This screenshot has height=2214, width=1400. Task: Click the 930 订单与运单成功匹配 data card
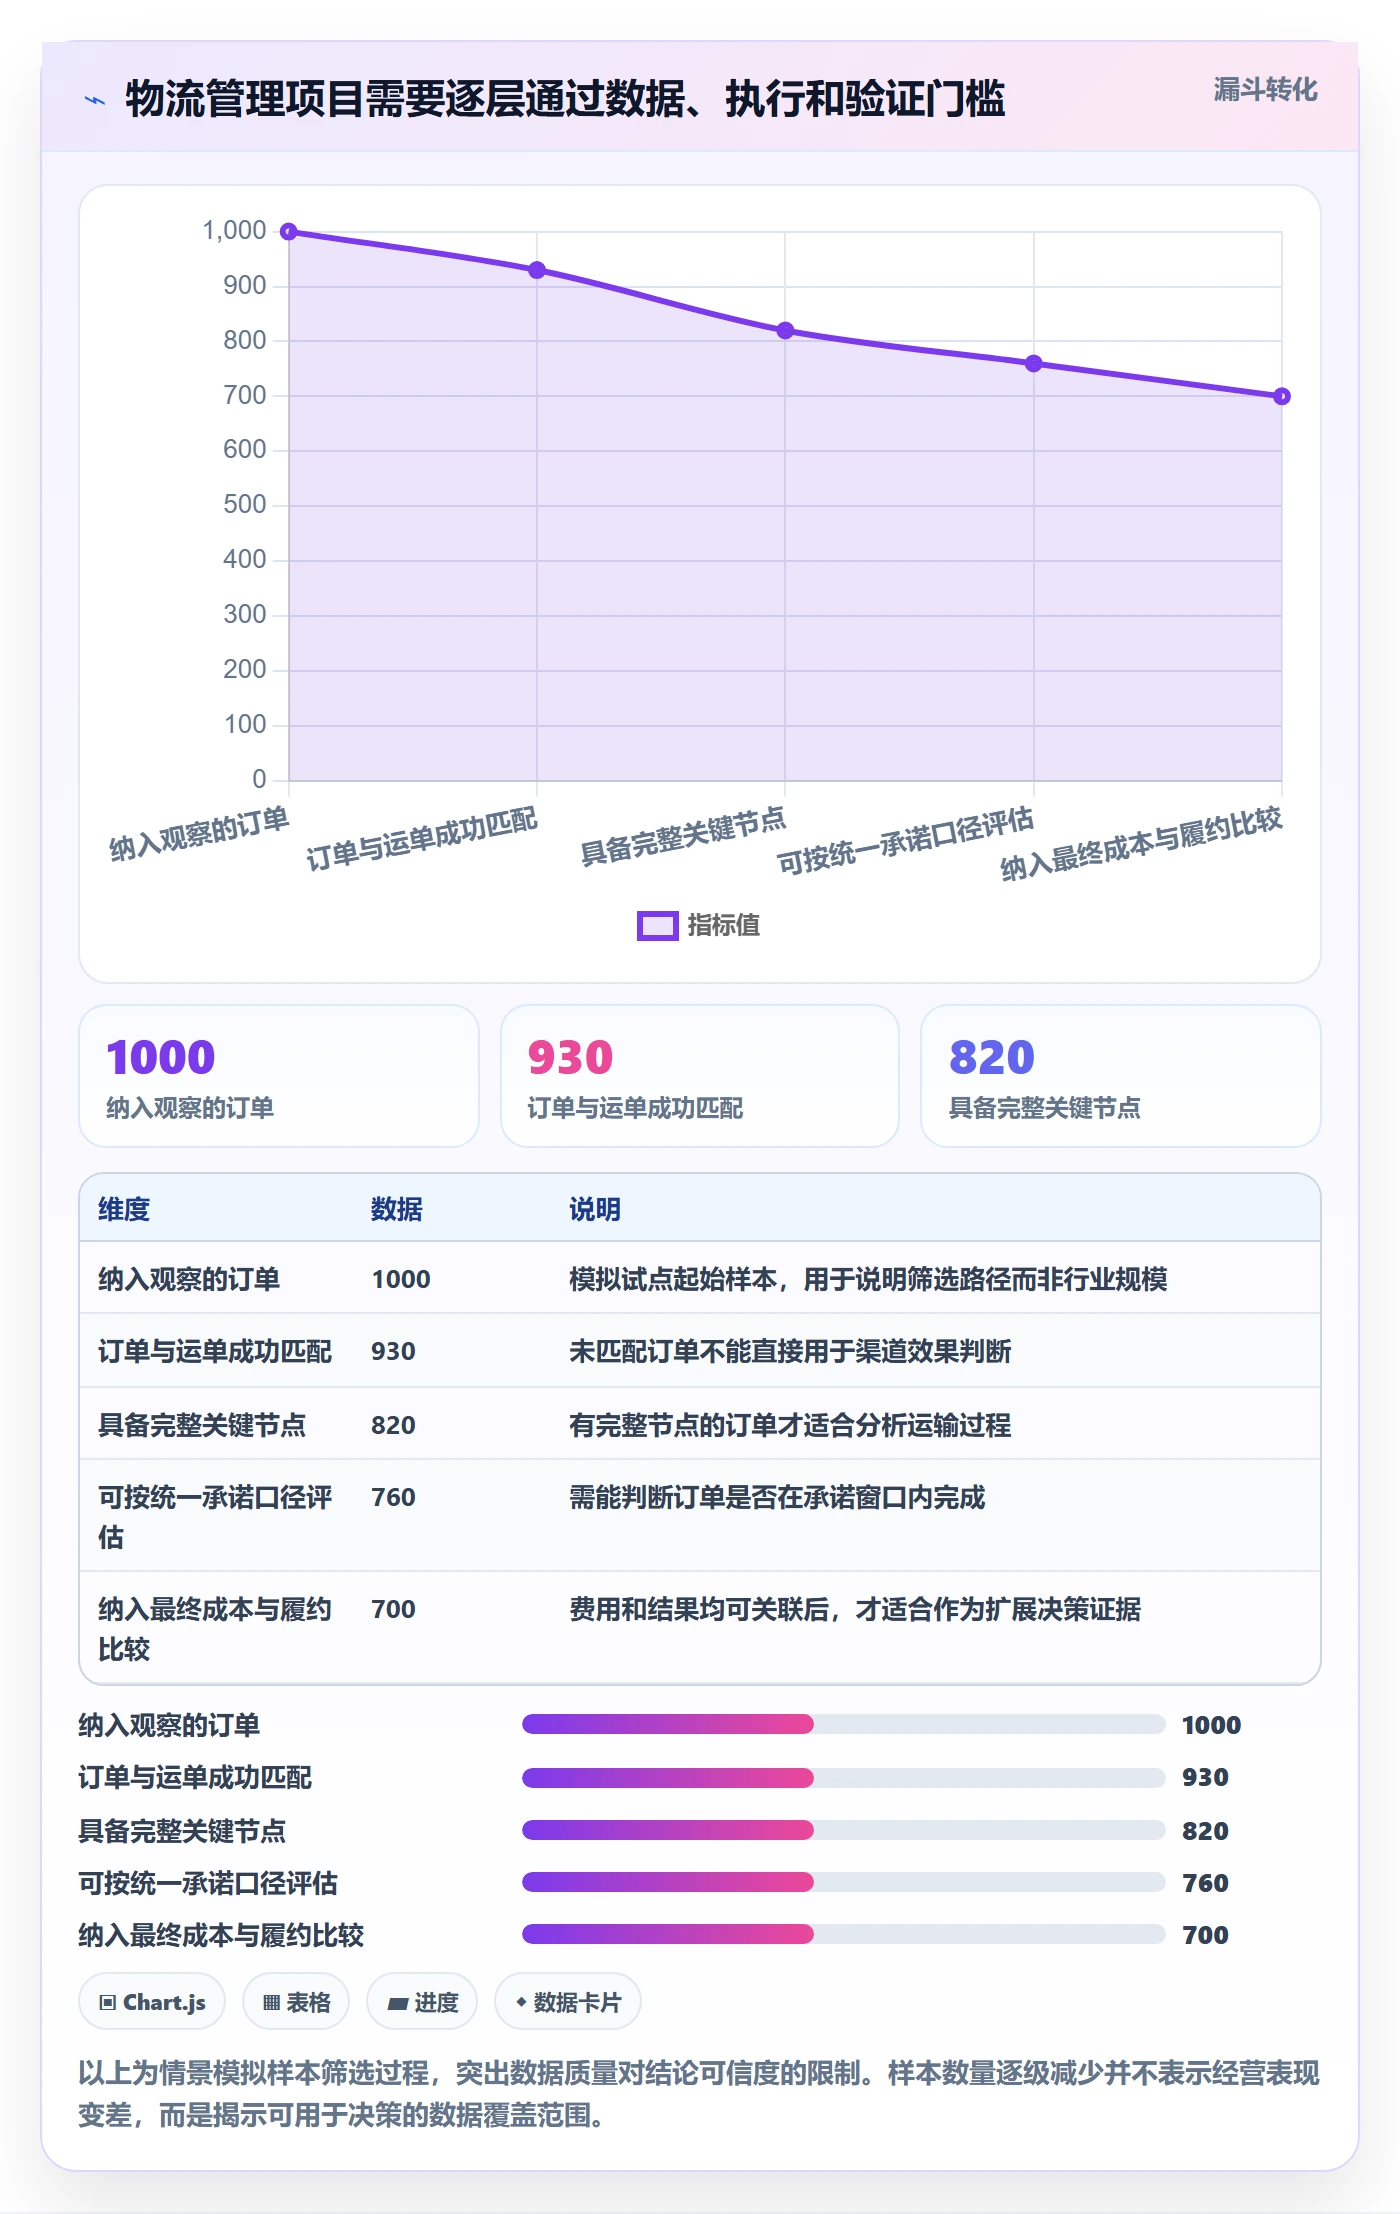(700, 1076)
